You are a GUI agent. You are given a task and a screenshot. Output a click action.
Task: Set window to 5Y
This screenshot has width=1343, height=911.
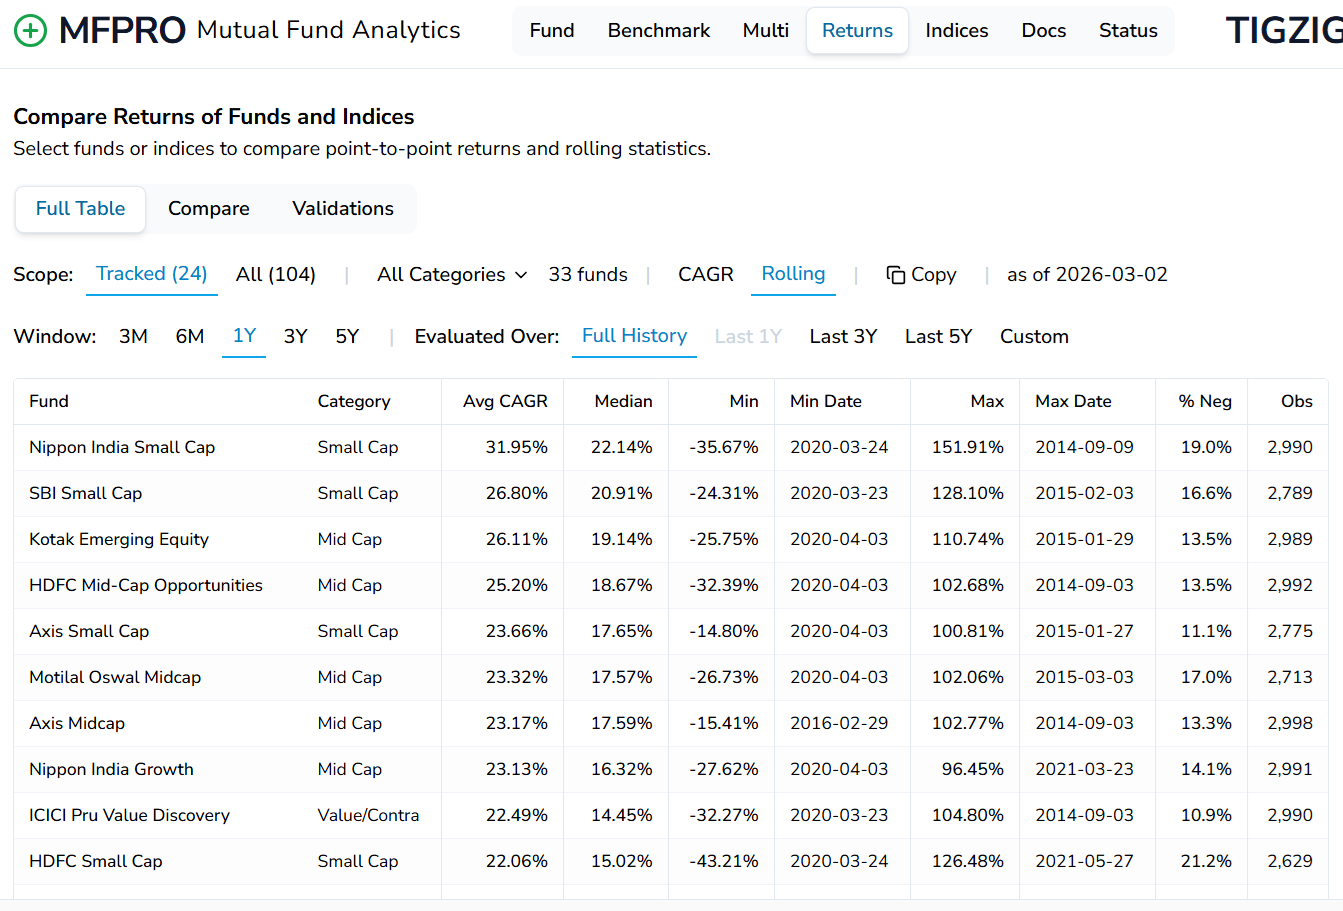(347, 337)
